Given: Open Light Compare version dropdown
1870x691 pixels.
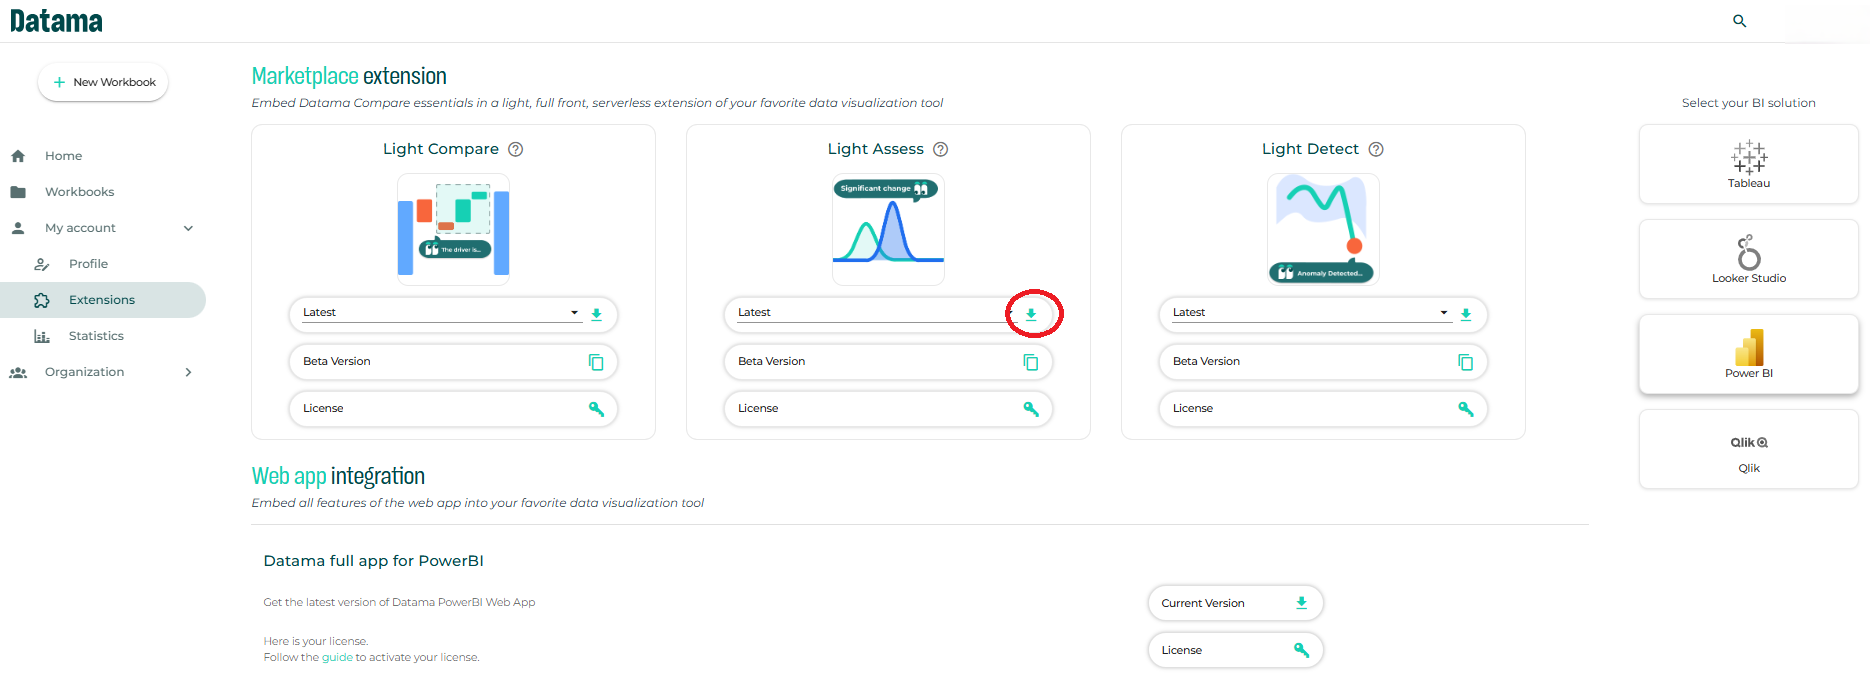Looking at the screenshot, I should [441, 313].
